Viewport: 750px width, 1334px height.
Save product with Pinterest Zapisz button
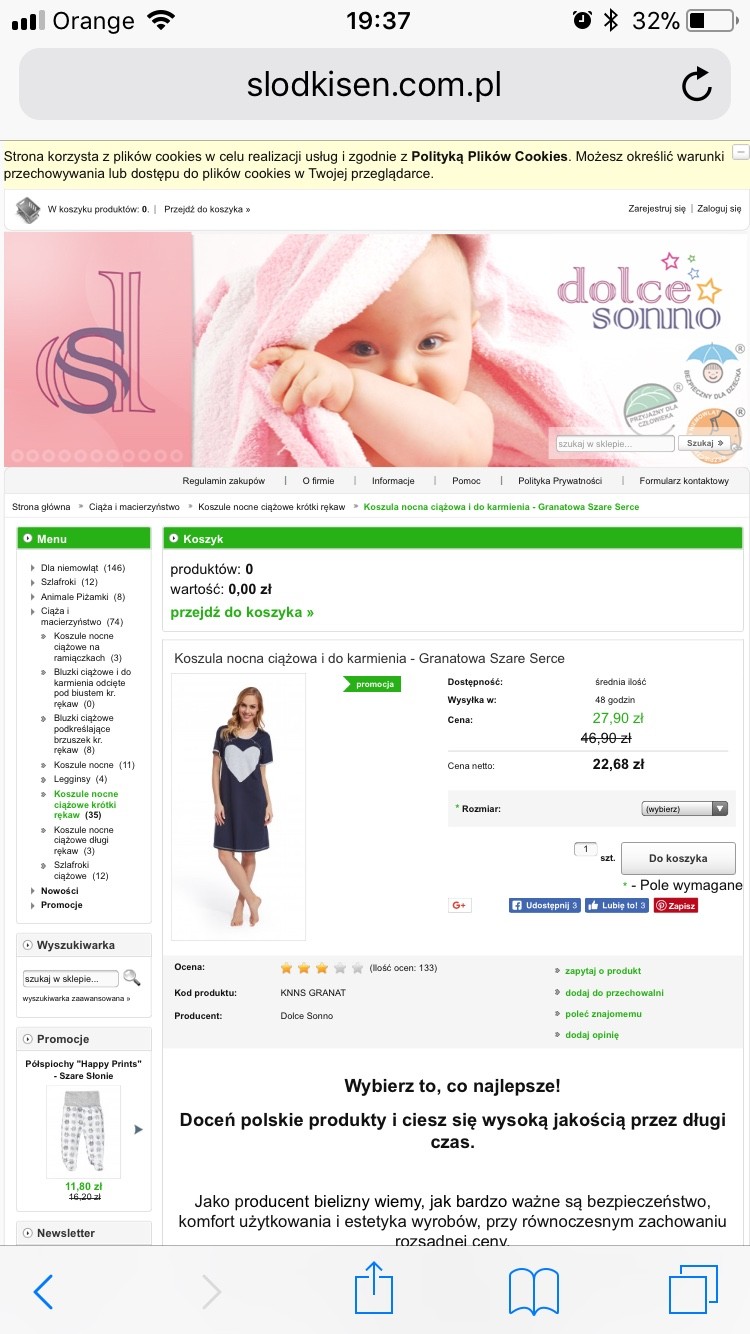coord(676,905)
